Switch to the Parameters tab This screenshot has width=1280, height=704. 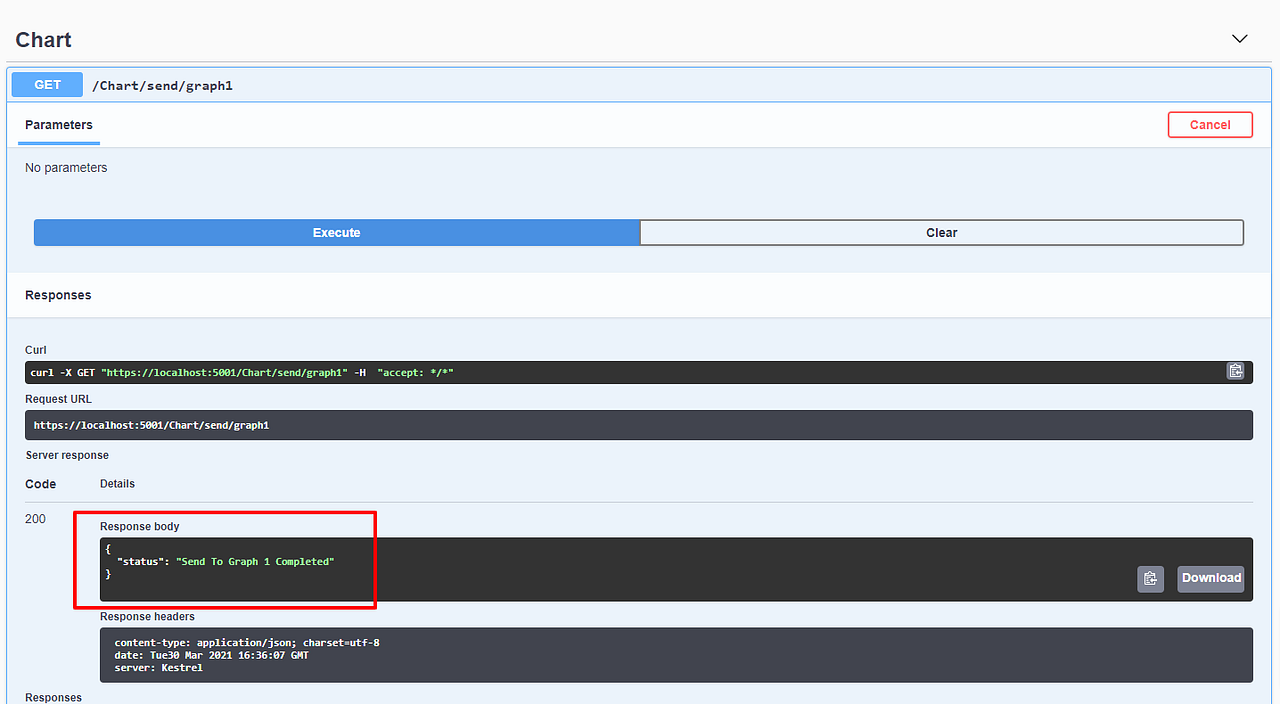pos(58,125)
